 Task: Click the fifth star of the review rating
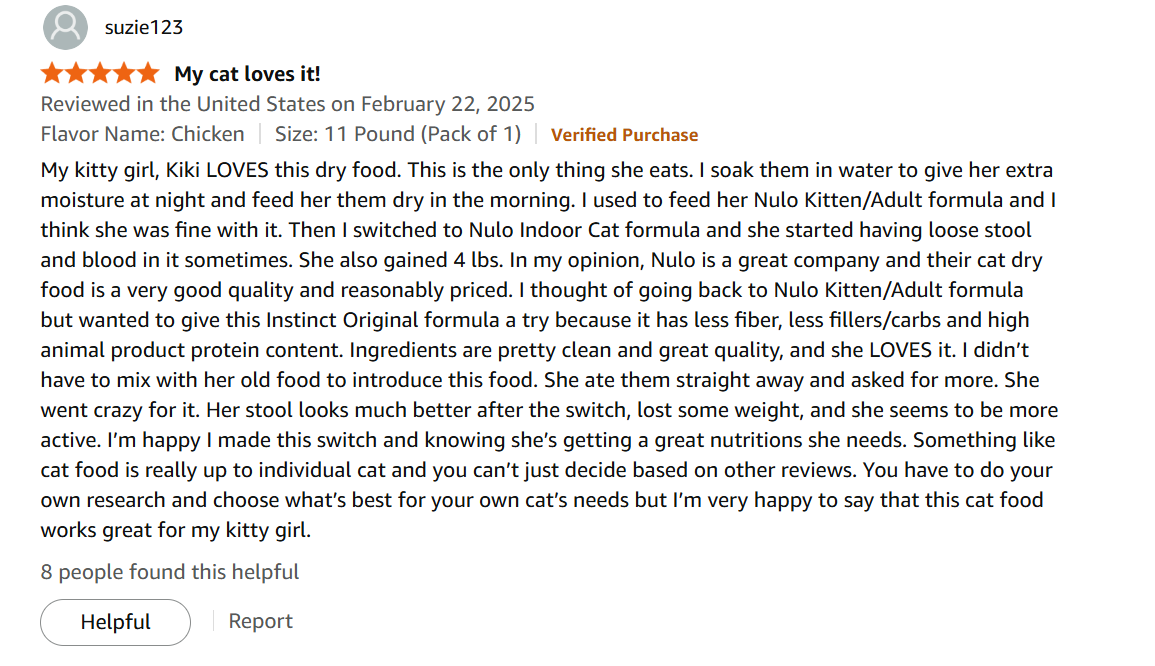tap(149, 72)
